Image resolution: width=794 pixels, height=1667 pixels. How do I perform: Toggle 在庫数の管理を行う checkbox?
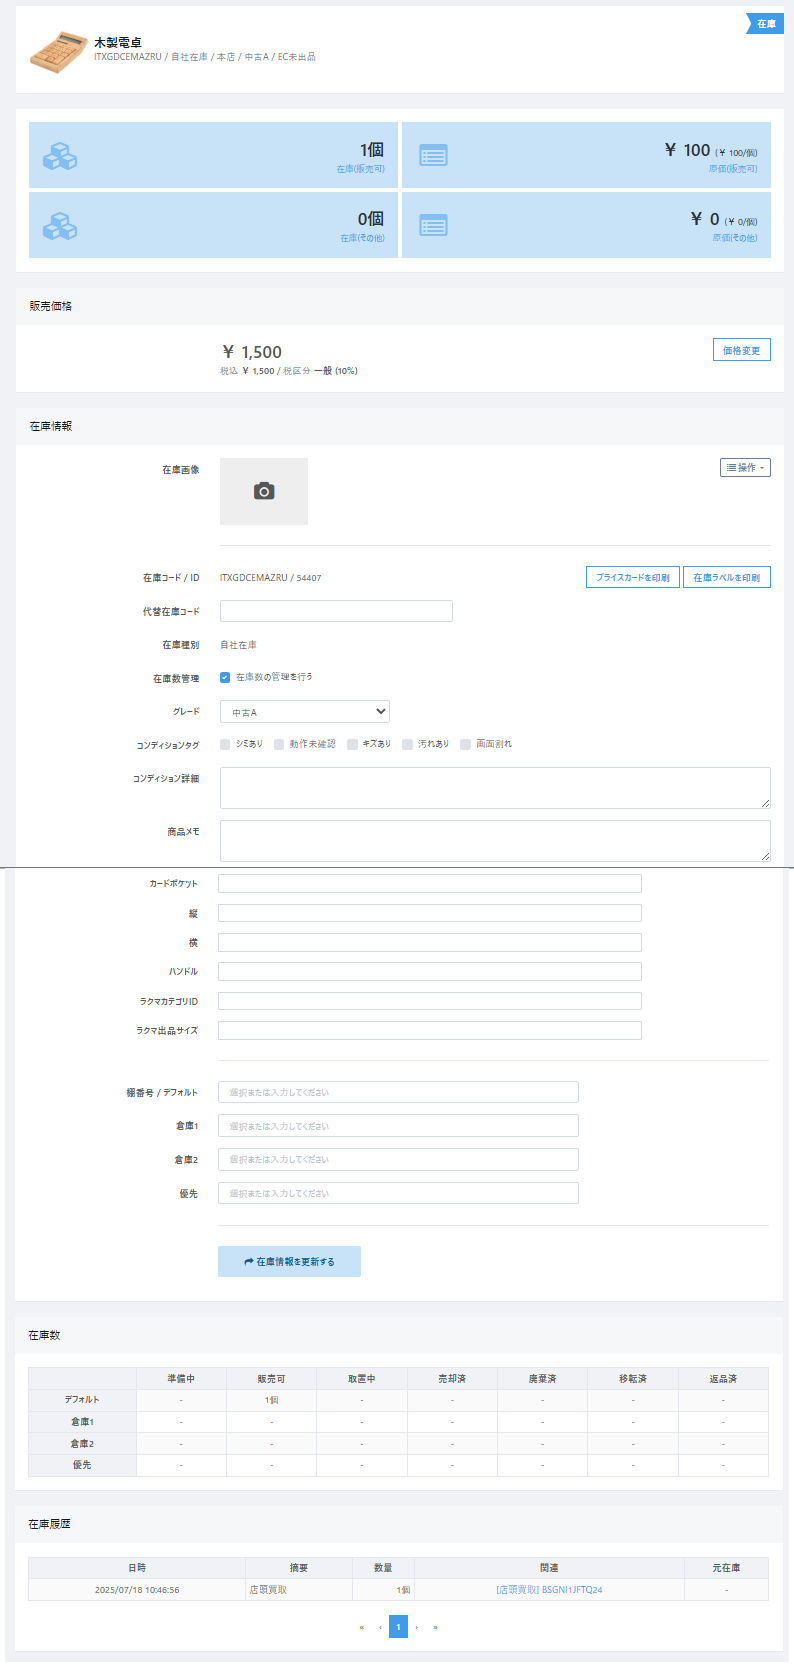[225, 677]
